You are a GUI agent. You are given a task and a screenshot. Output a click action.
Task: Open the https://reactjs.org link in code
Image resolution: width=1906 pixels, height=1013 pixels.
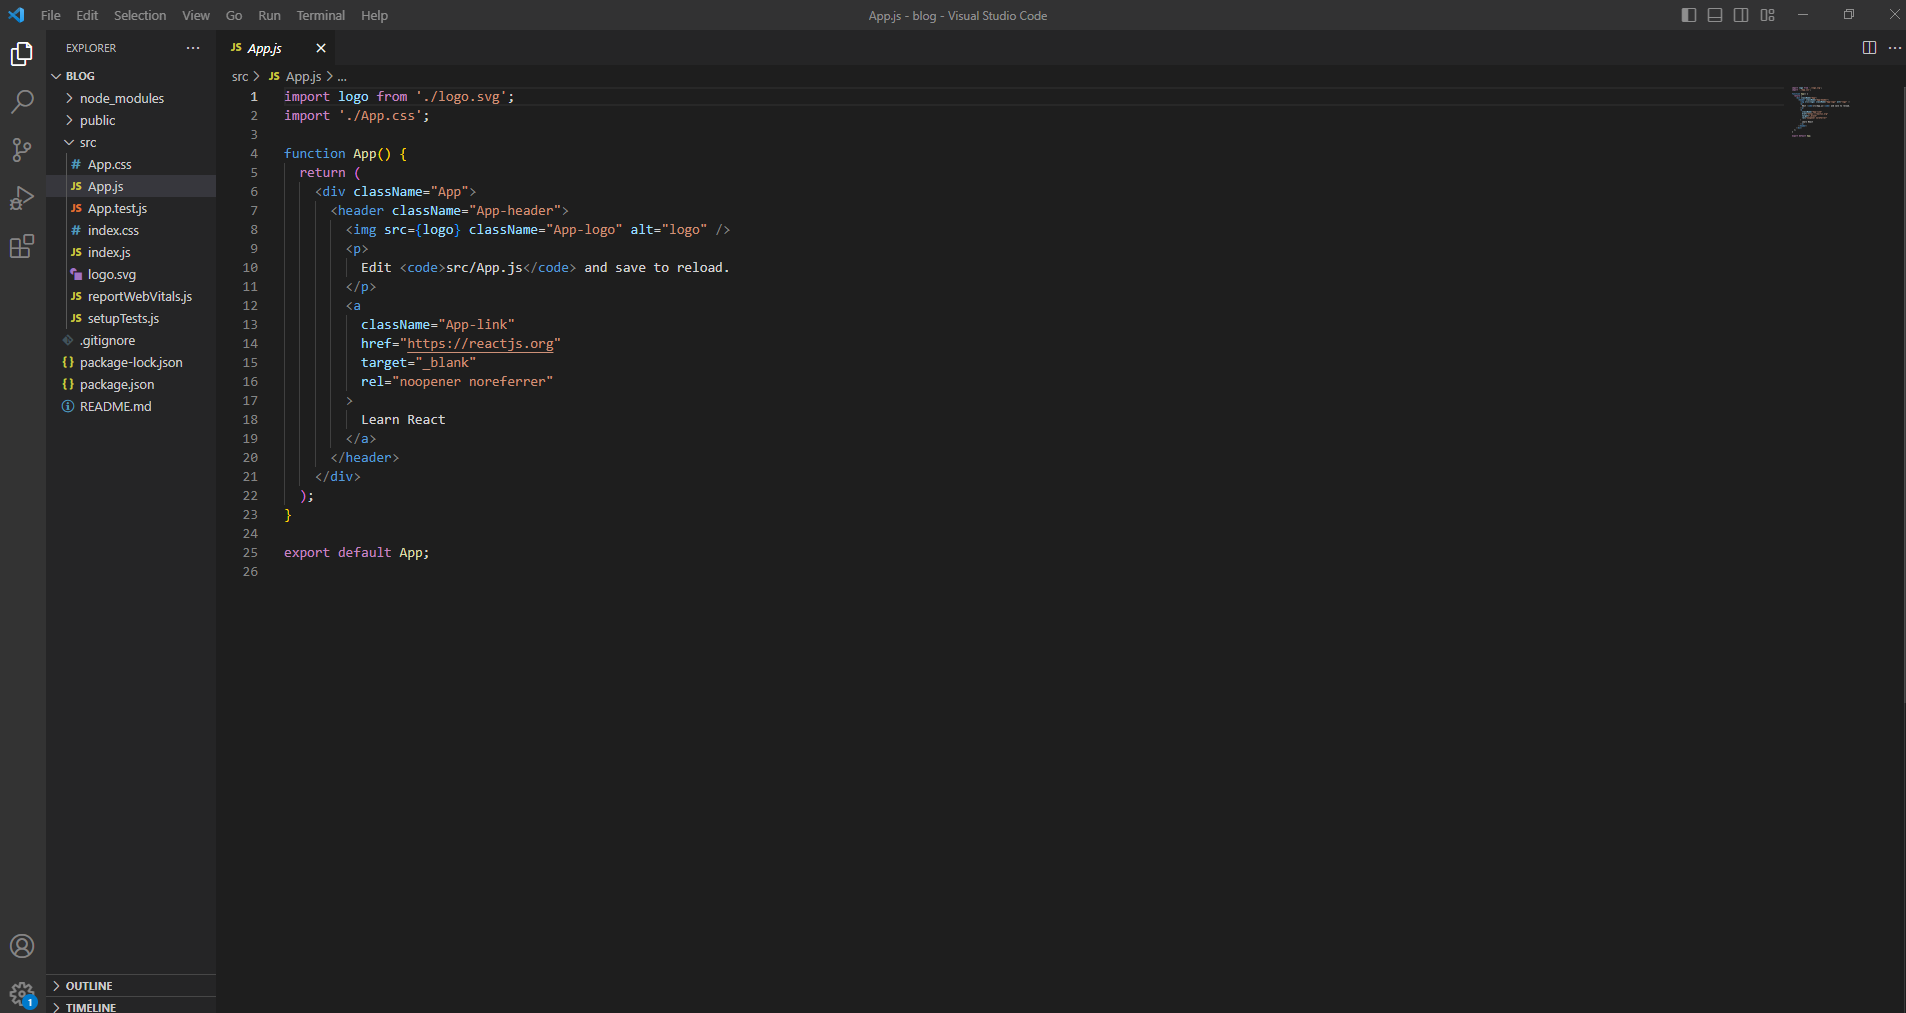(480, 343)
